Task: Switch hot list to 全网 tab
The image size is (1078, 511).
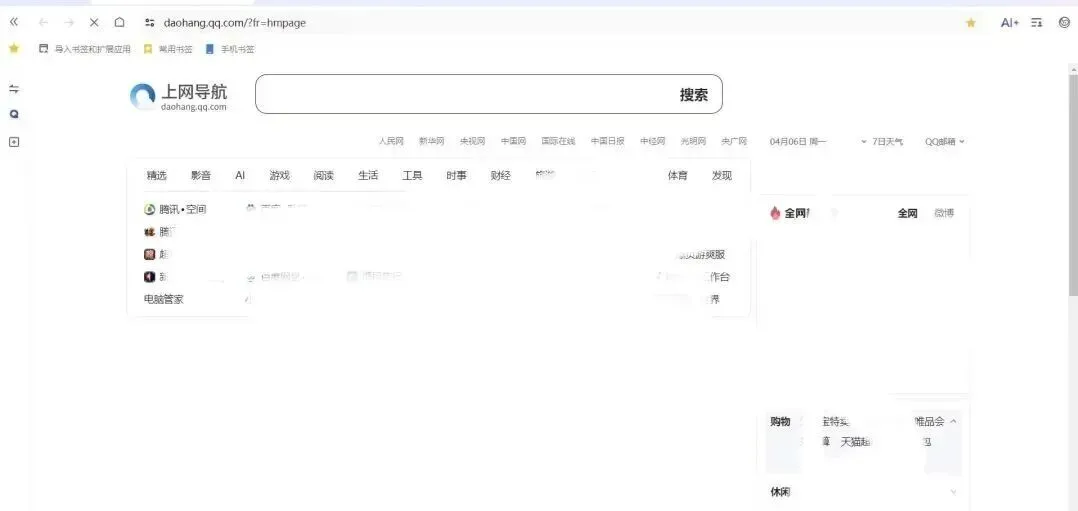Action: pyautogui.click(x=908, y=213)
